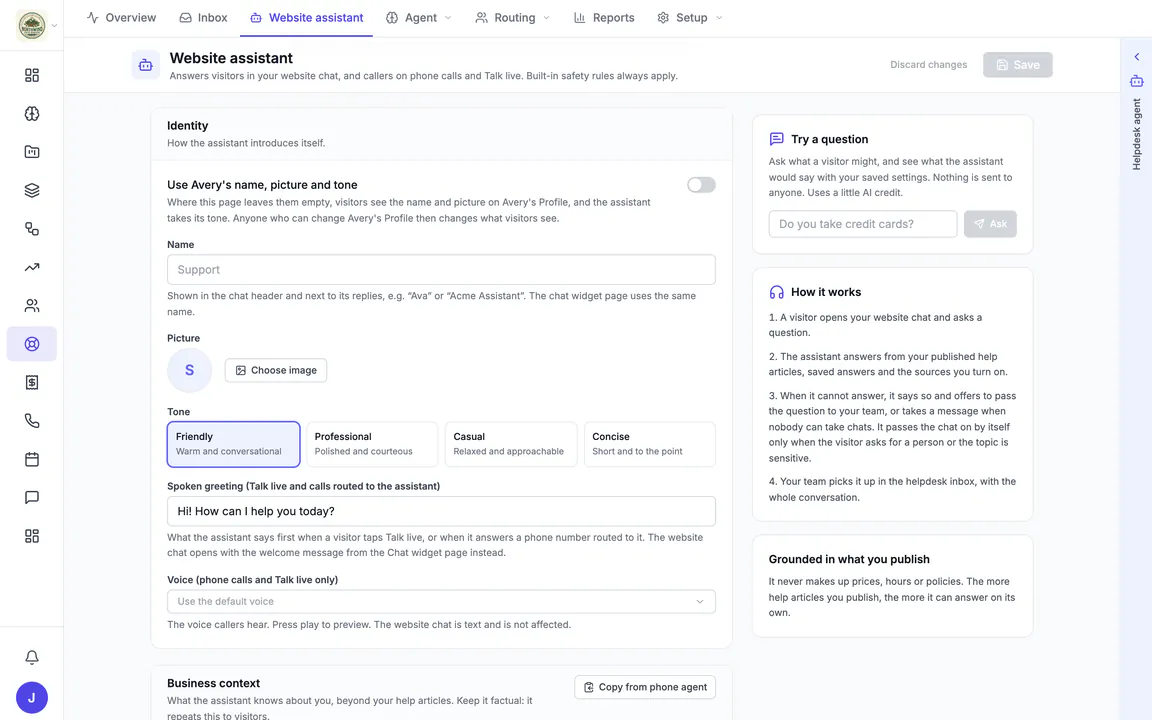Switch to the Inbox tab
This screenshot has width=1152, height=720.
coord(204,18)
